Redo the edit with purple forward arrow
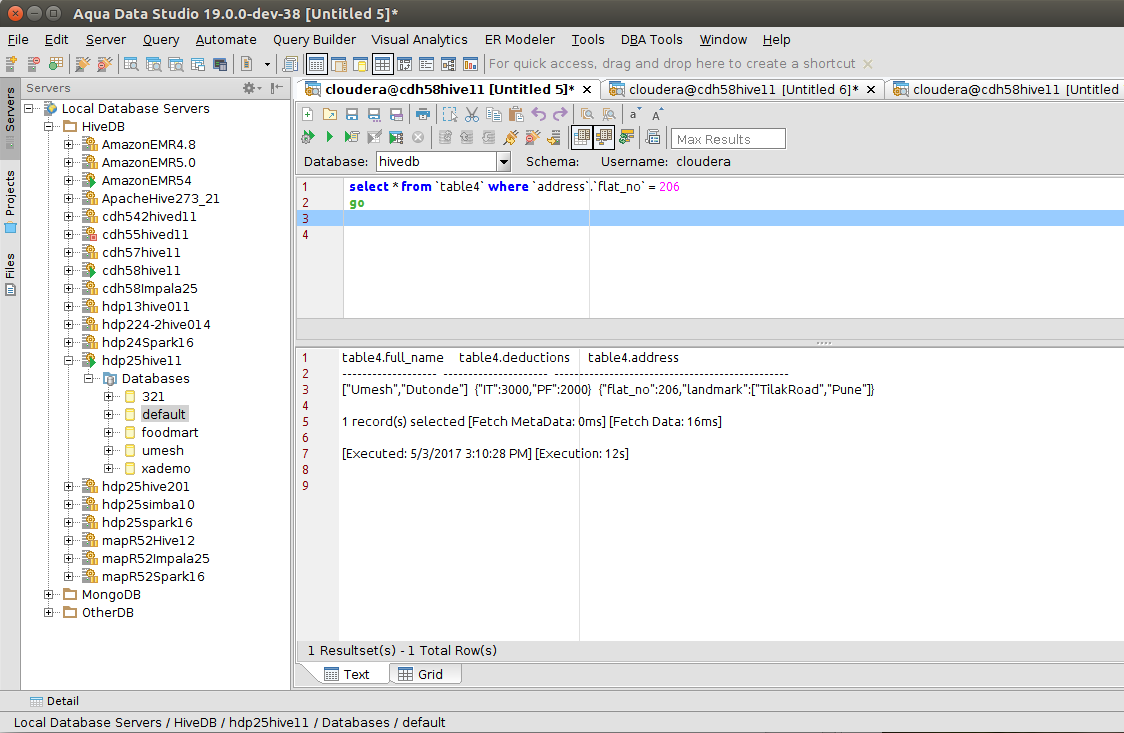 560,114
